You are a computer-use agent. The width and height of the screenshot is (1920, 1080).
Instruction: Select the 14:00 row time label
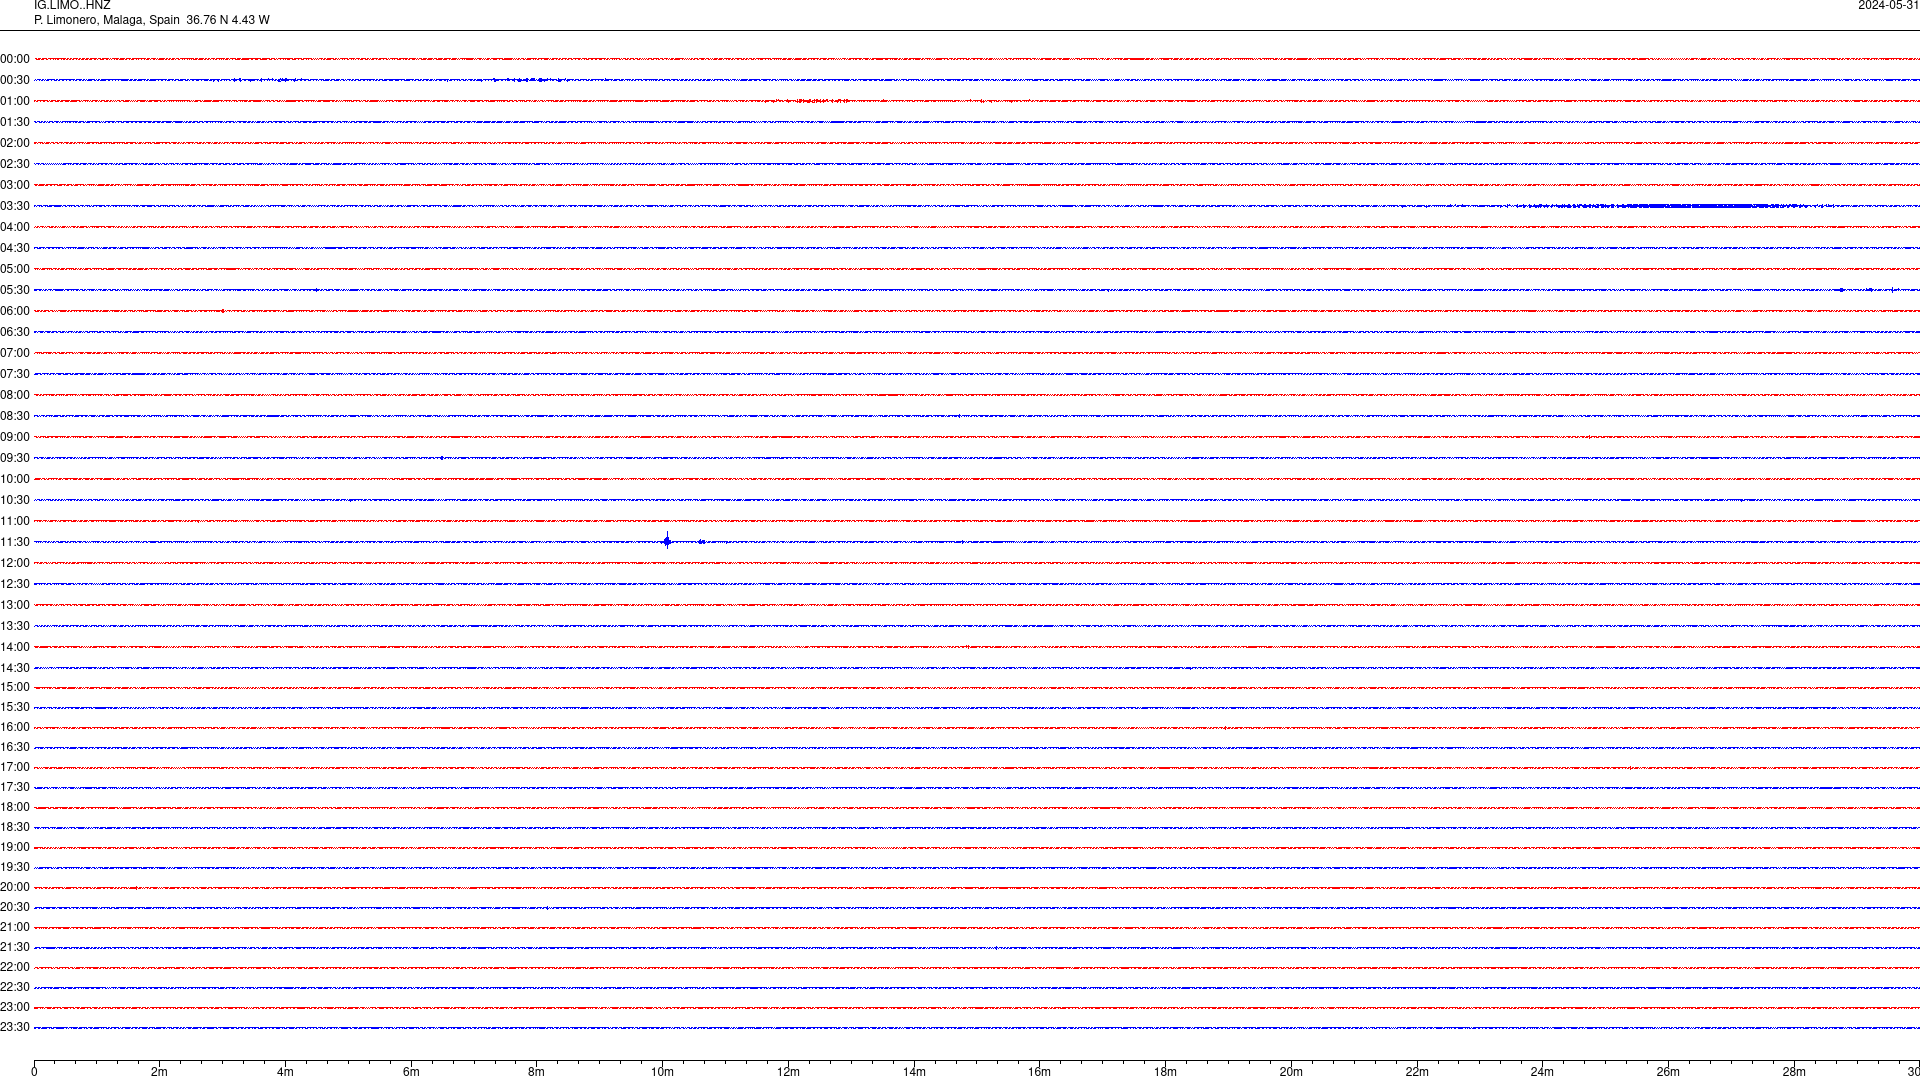15,647
